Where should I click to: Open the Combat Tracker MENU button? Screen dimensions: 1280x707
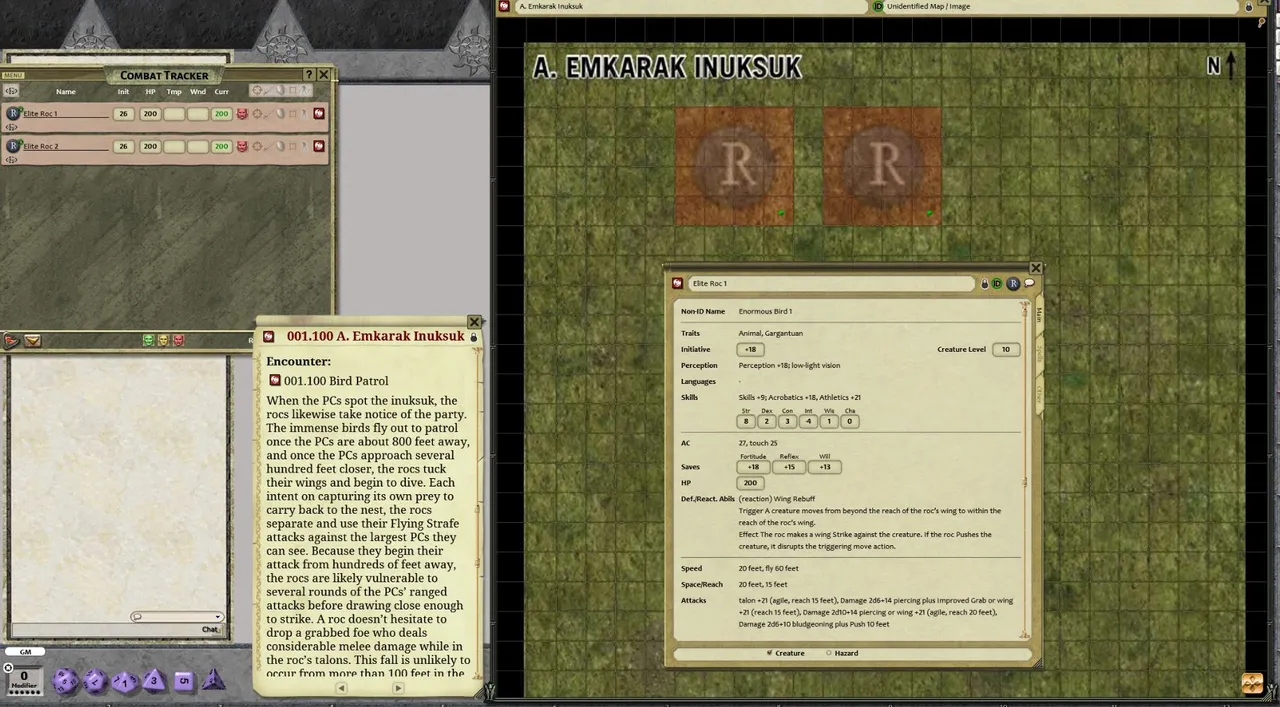(x=13, y=75)
